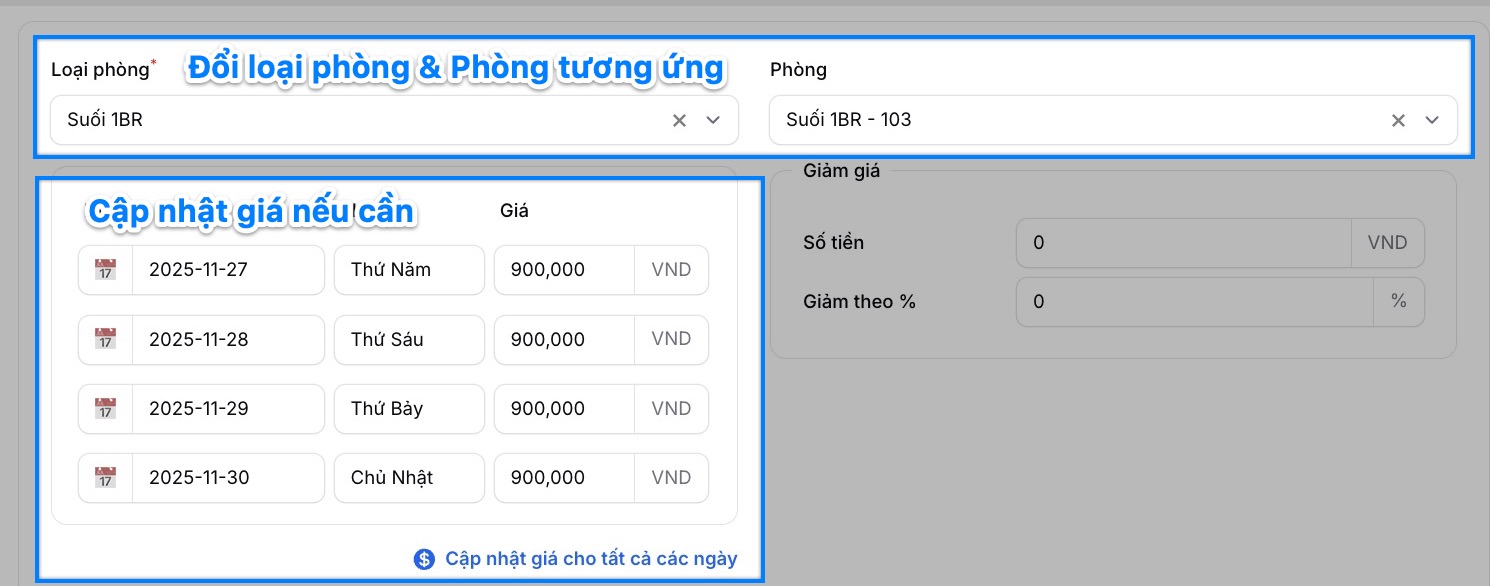Select the 2025-11-30 date field
The width and height of the screenshot is (1490, 586).
[x=228, y=478]
